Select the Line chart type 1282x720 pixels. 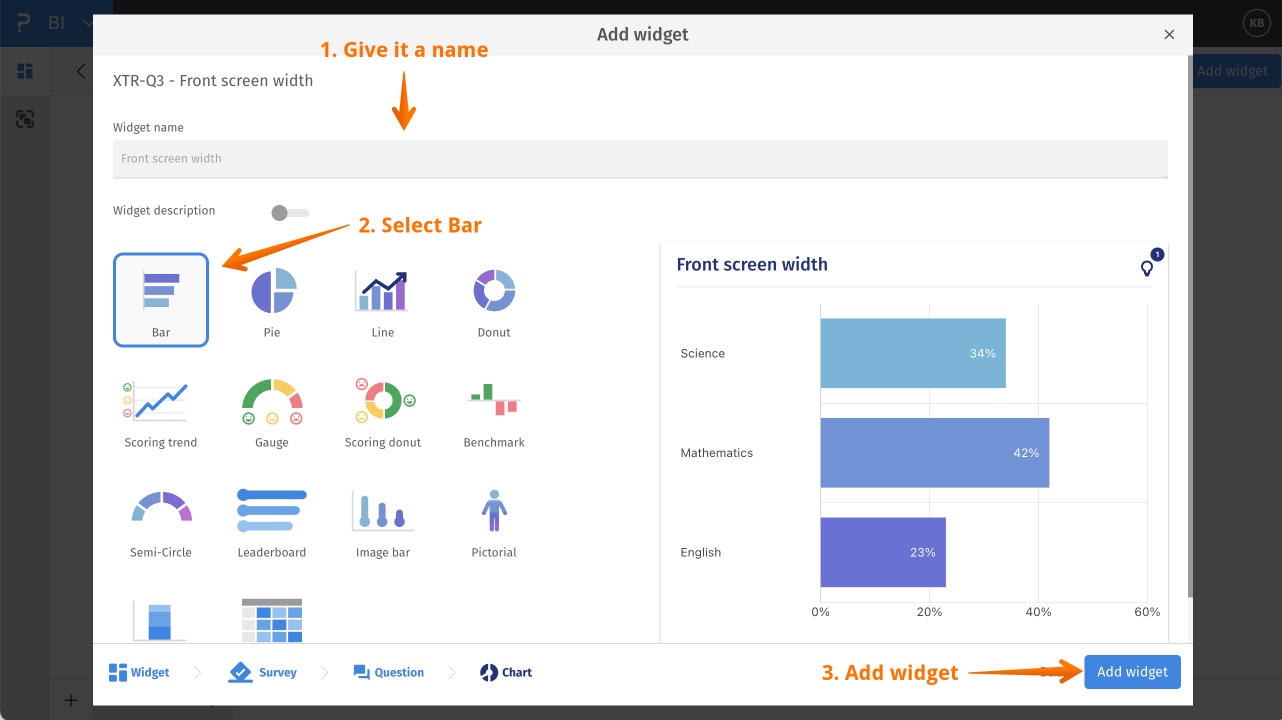[382, 299]
